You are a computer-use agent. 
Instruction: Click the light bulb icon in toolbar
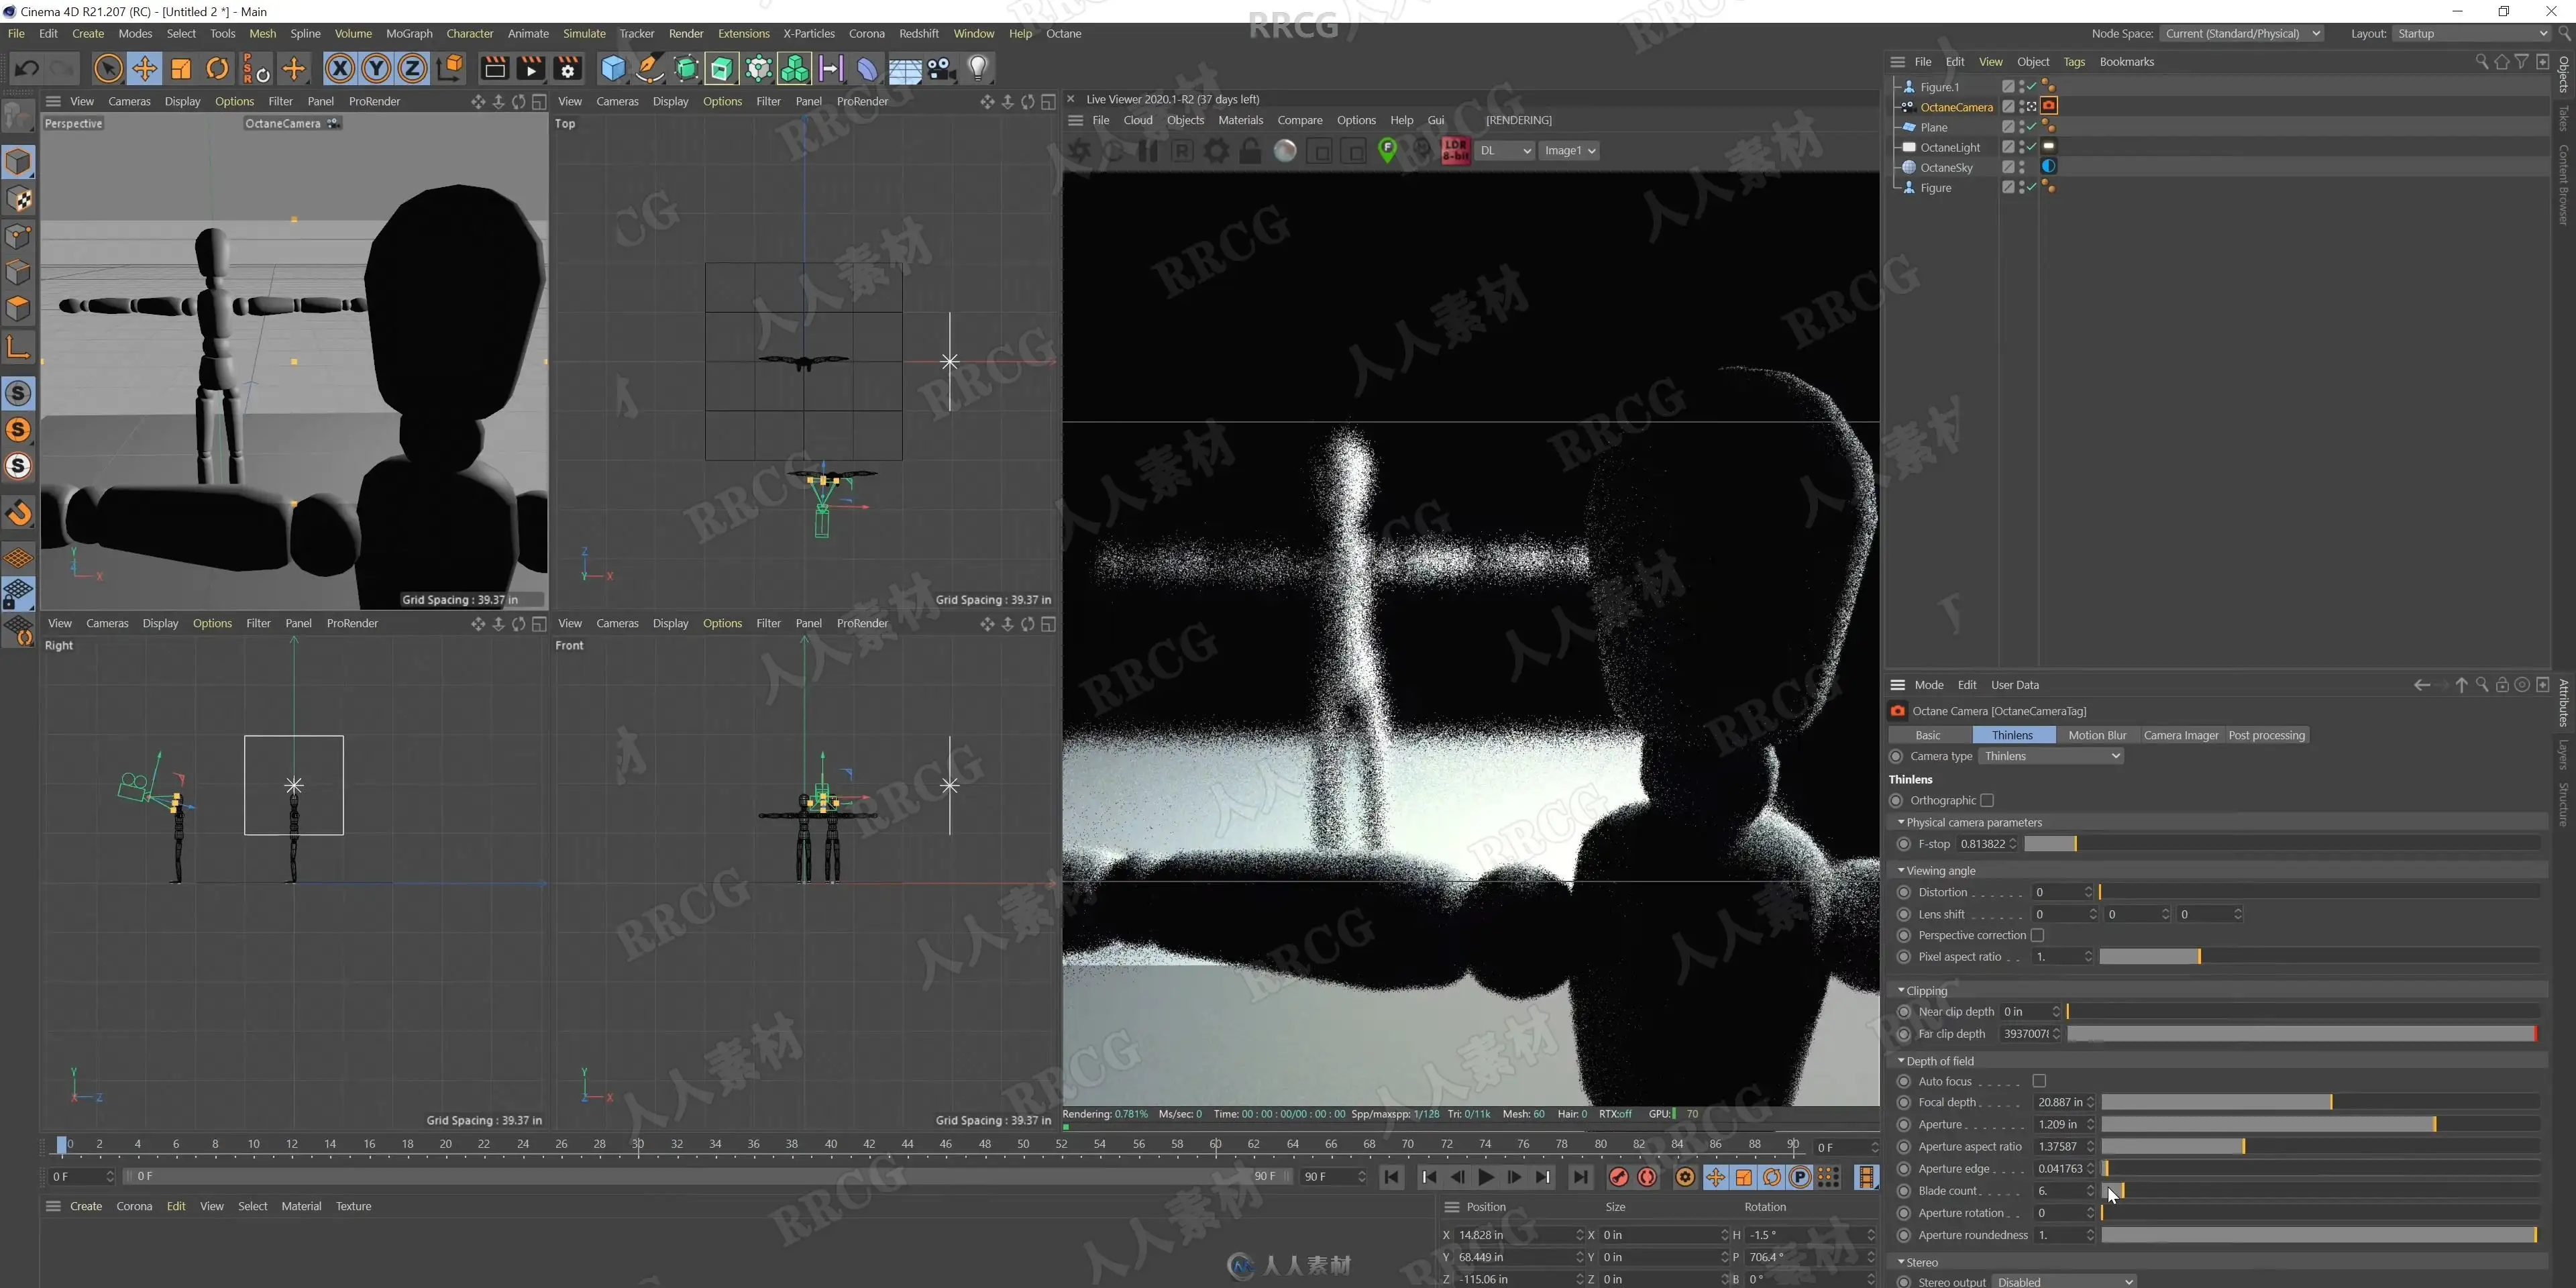pyautogui.click(x=978, y=69)
